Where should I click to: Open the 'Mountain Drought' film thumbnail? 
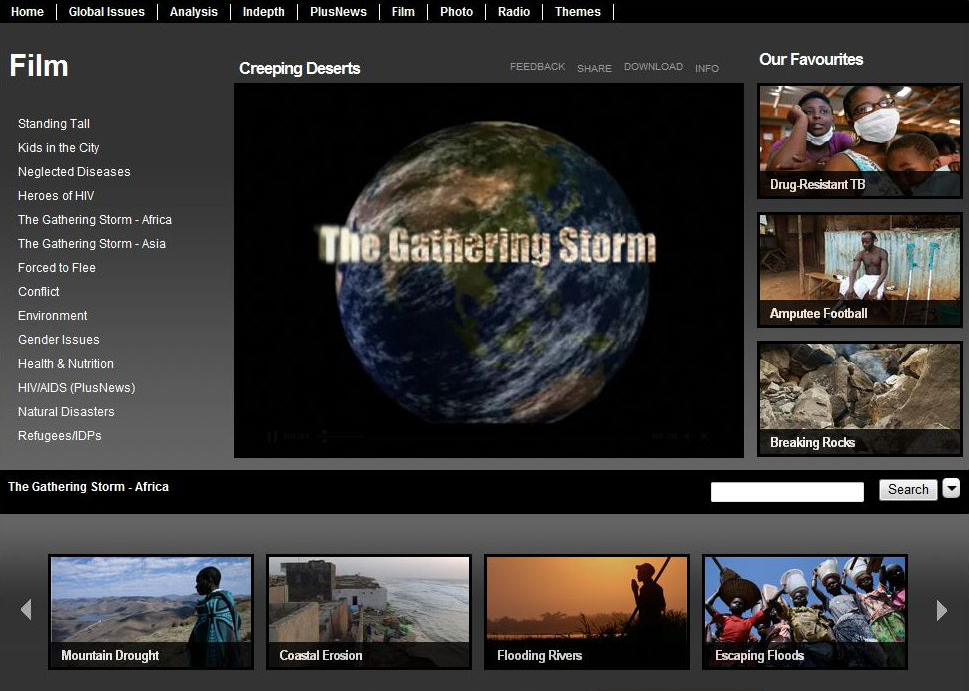pos(150,610)
